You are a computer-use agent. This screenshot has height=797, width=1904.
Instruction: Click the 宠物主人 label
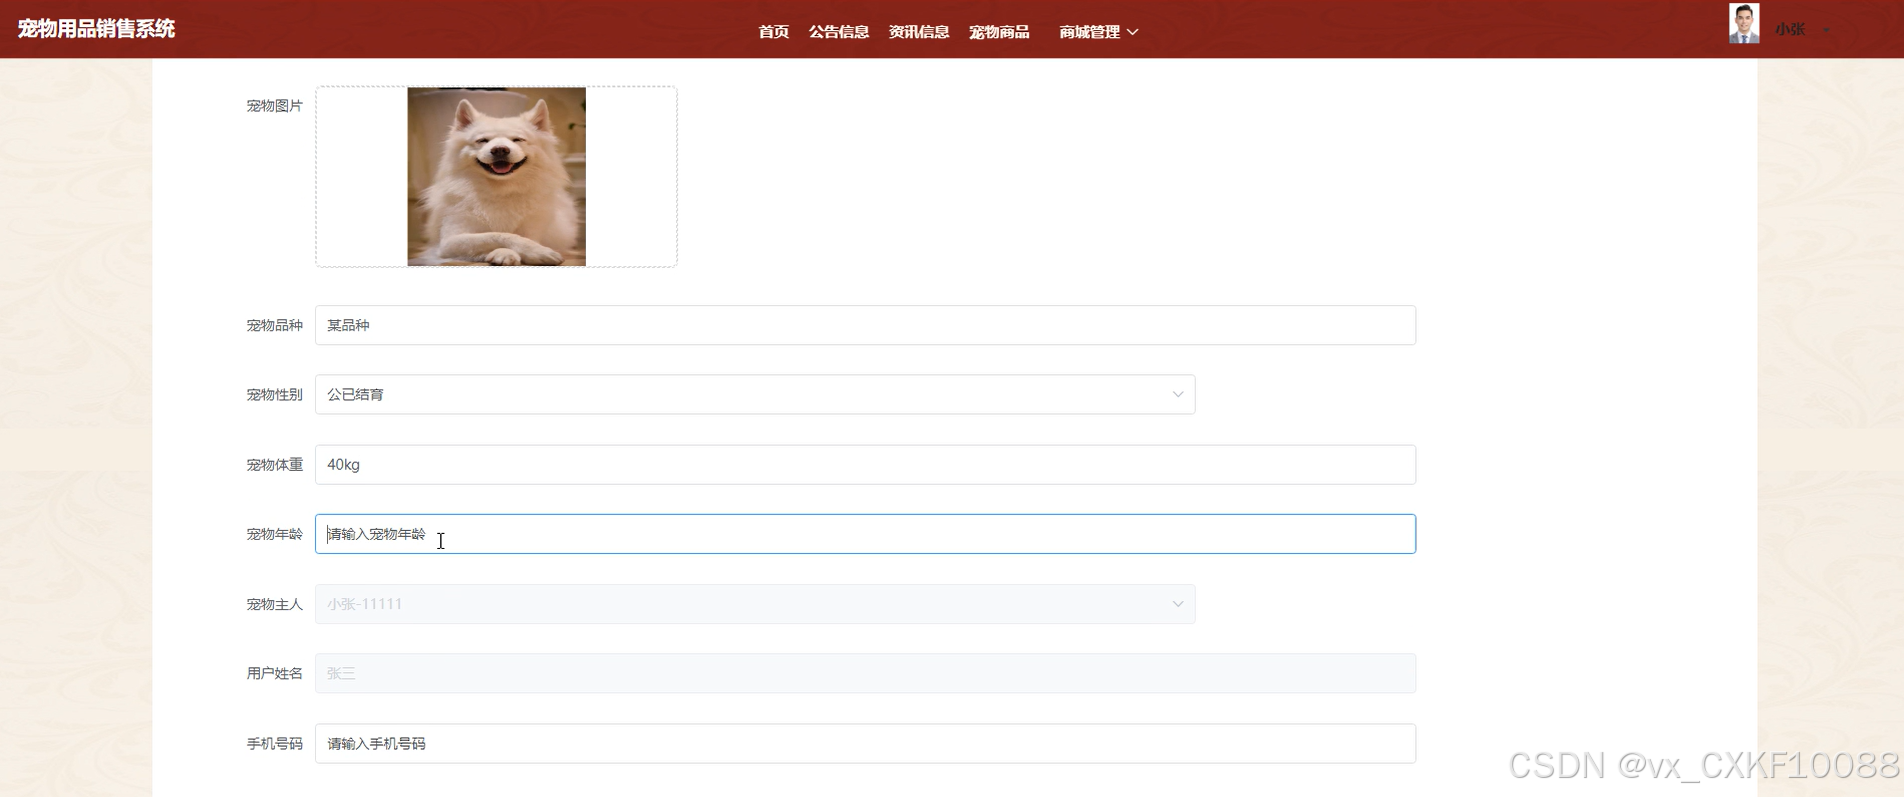[x=274, y=604]
